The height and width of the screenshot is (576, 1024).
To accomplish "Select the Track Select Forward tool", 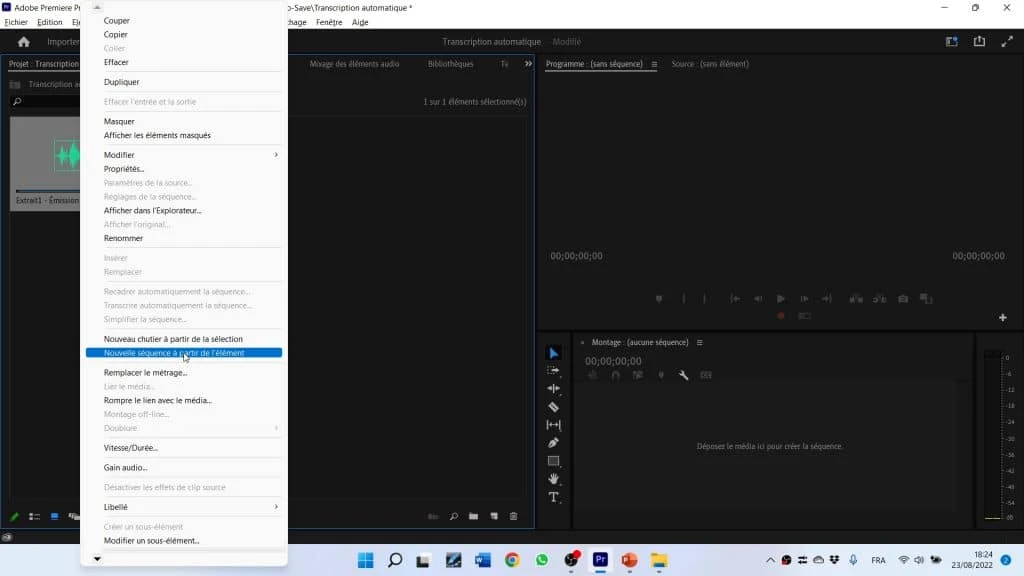I will coord(553,371).
